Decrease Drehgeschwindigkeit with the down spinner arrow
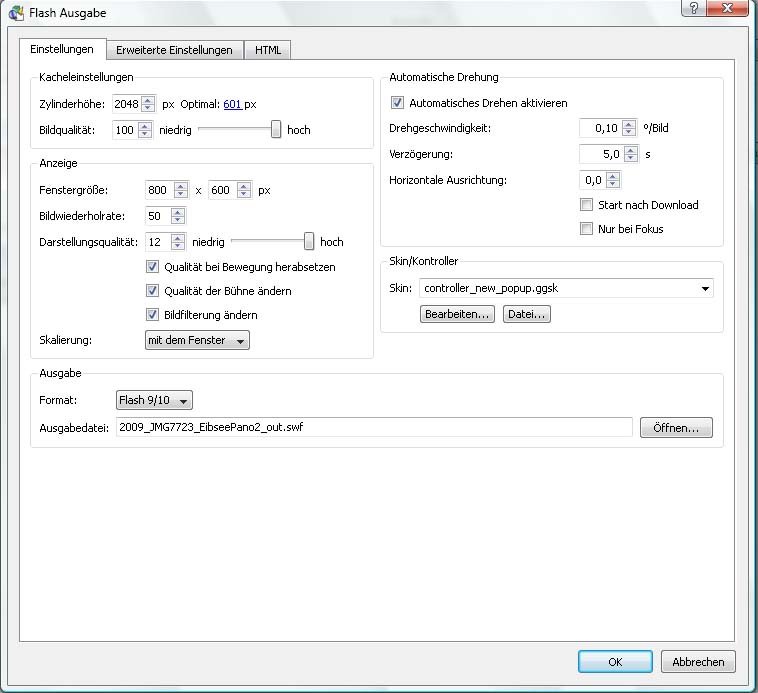Viewport: 758px width, 693px height. click(628, 132)
